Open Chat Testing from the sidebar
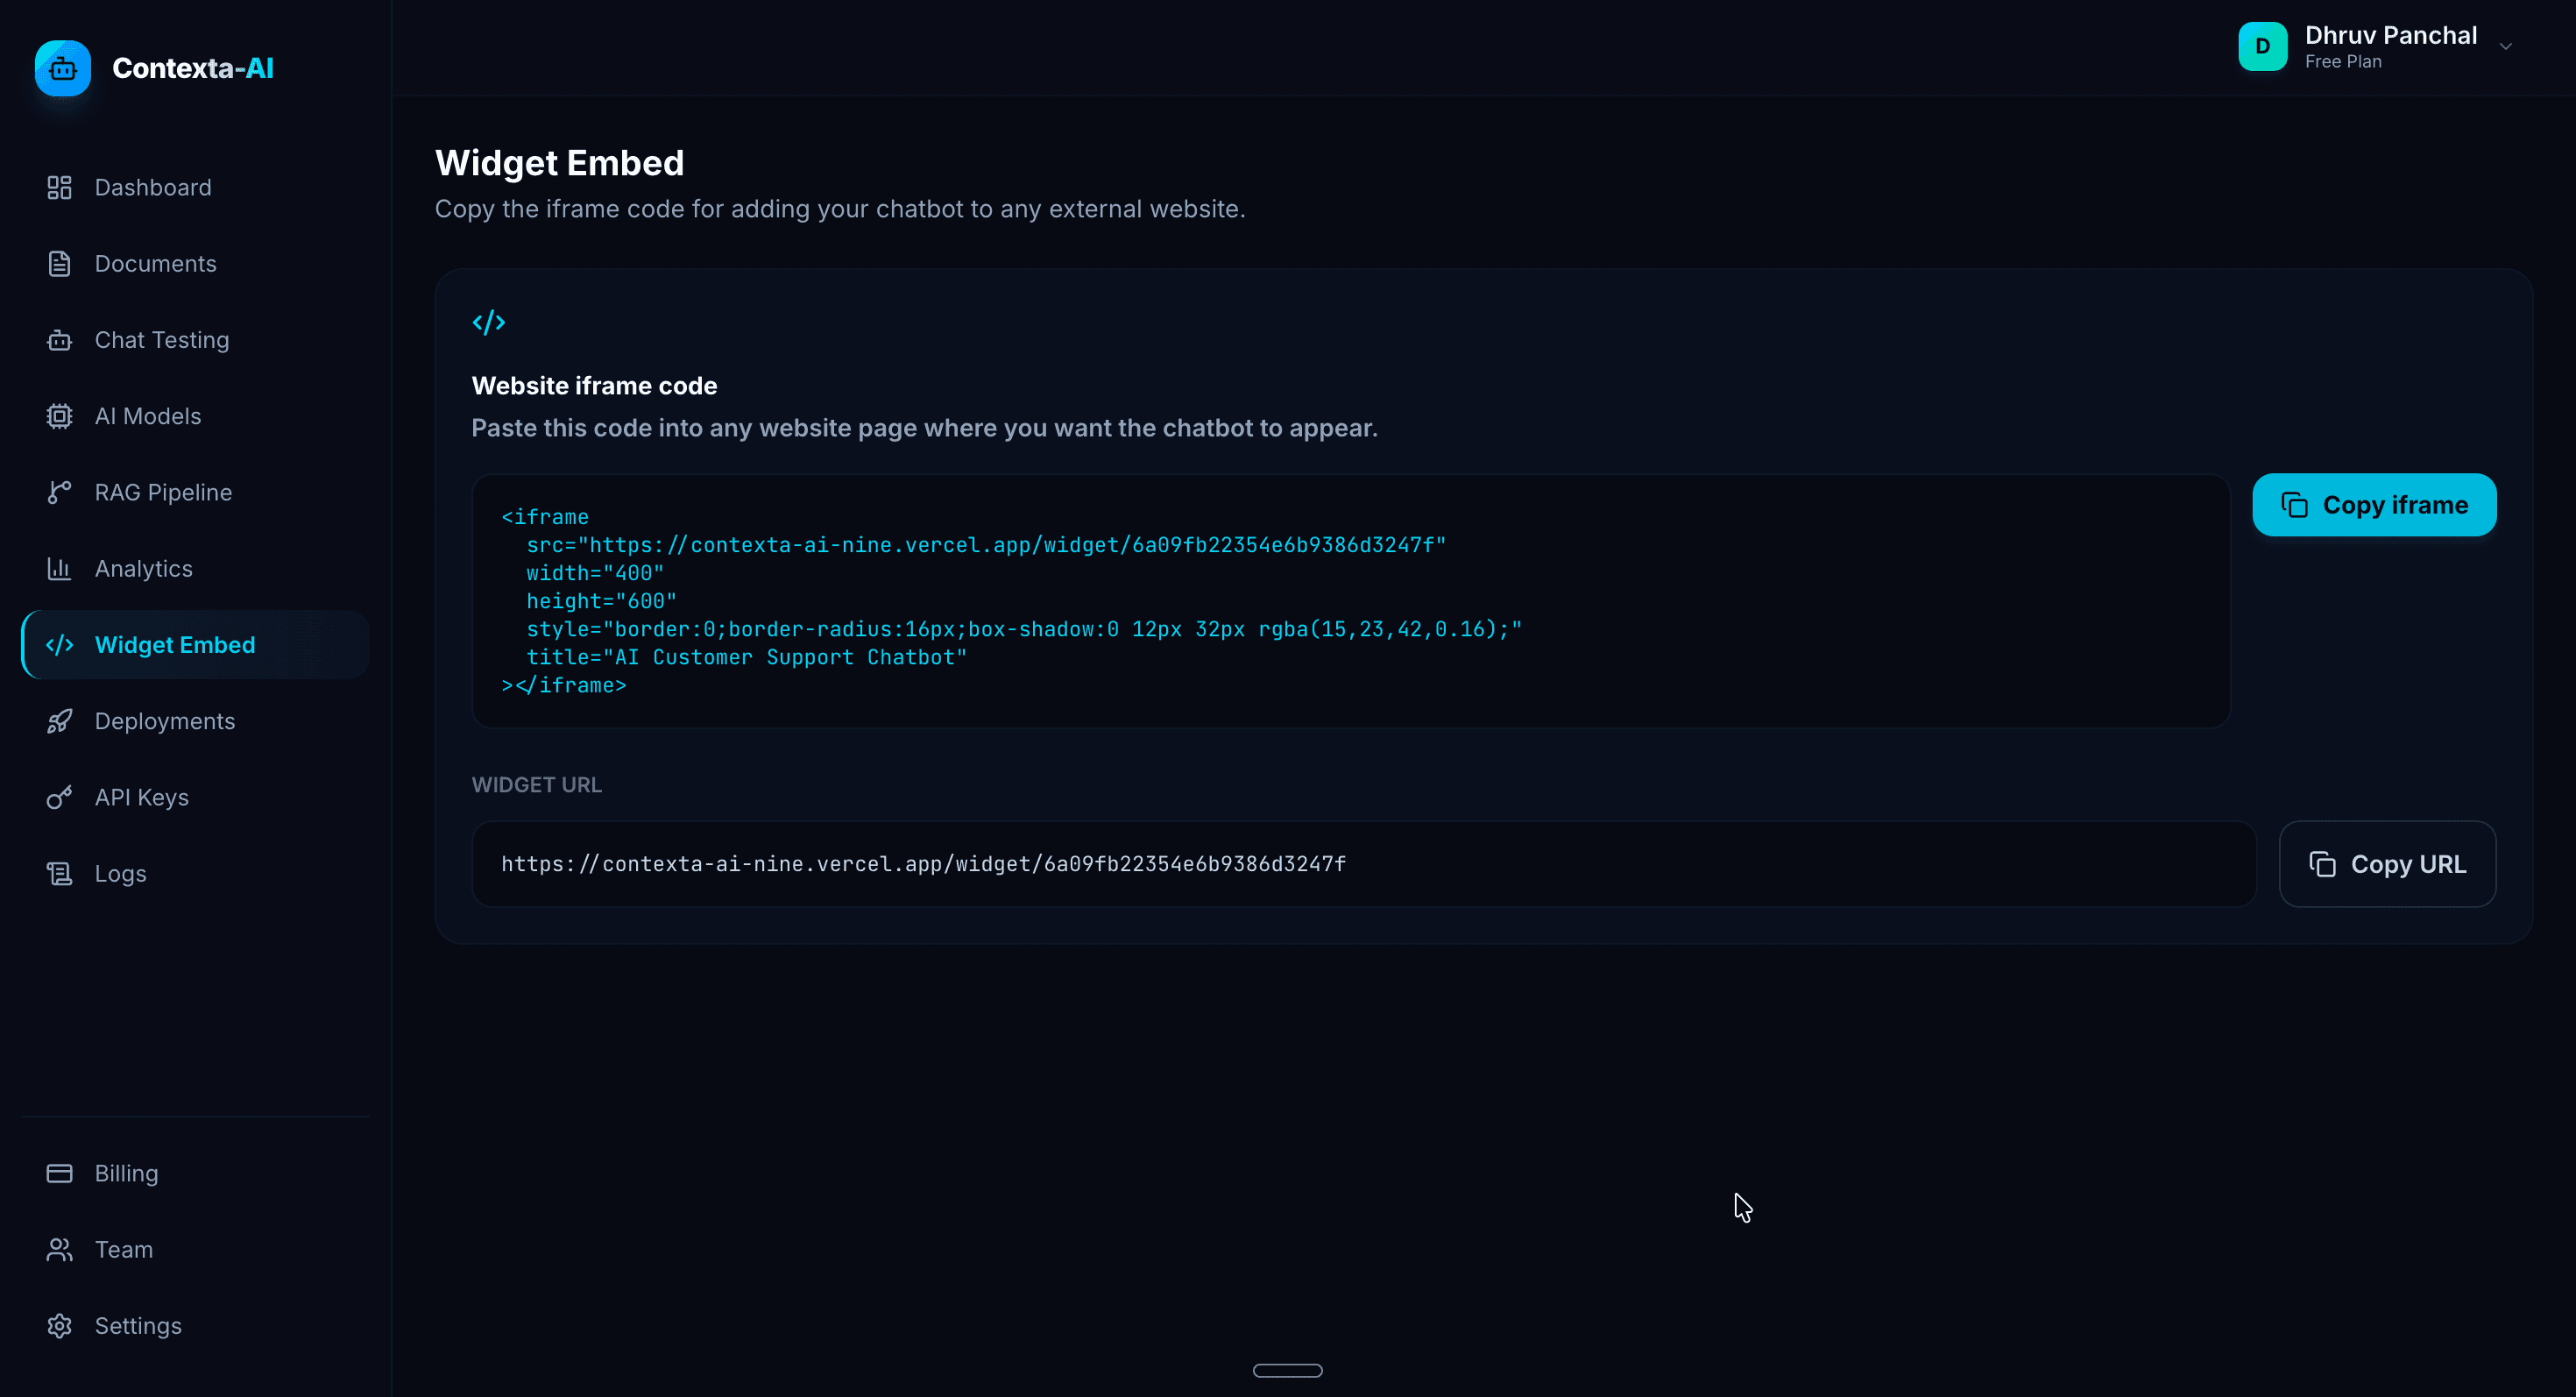This screenshot has height=1397, width=2576. [196, 340]
